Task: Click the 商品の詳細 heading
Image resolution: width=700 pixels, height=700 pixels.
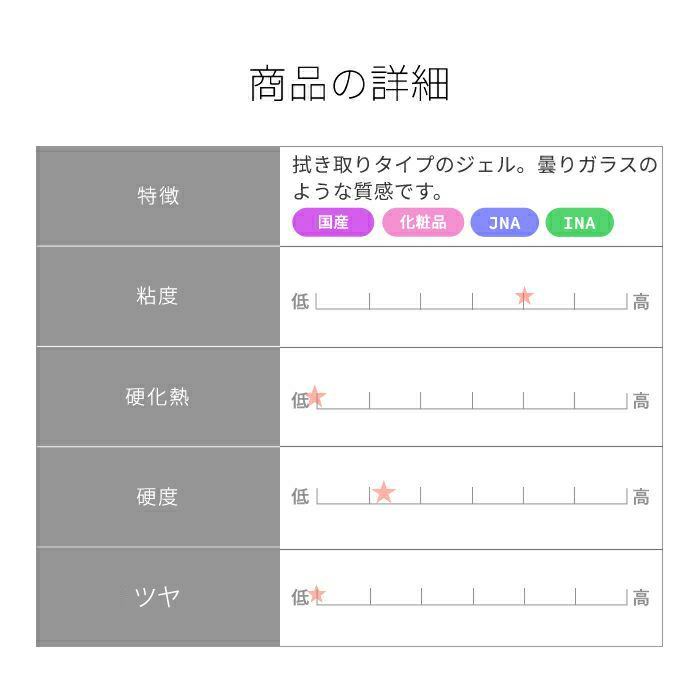Action: click(349, 83)
